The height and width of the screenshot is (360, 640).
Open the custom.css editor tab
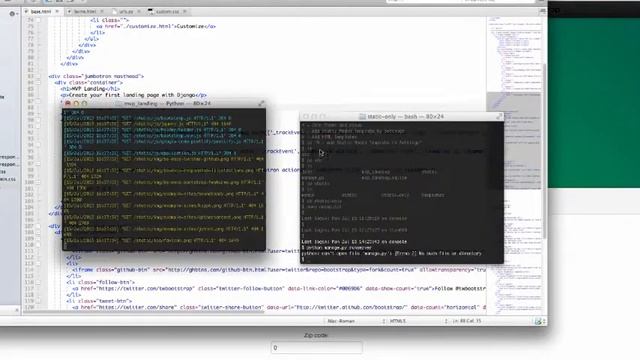pos(167,11)
